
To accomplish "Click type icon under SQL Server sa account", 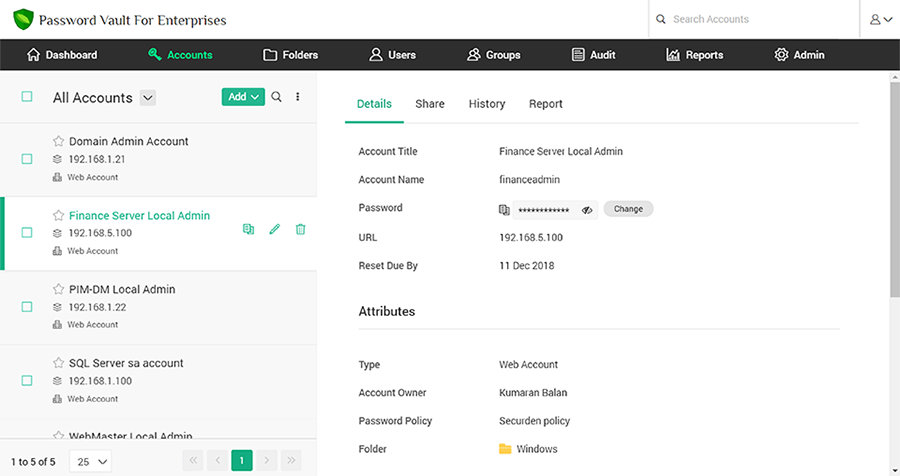I will pyautogui.click(x=57, y=398).
